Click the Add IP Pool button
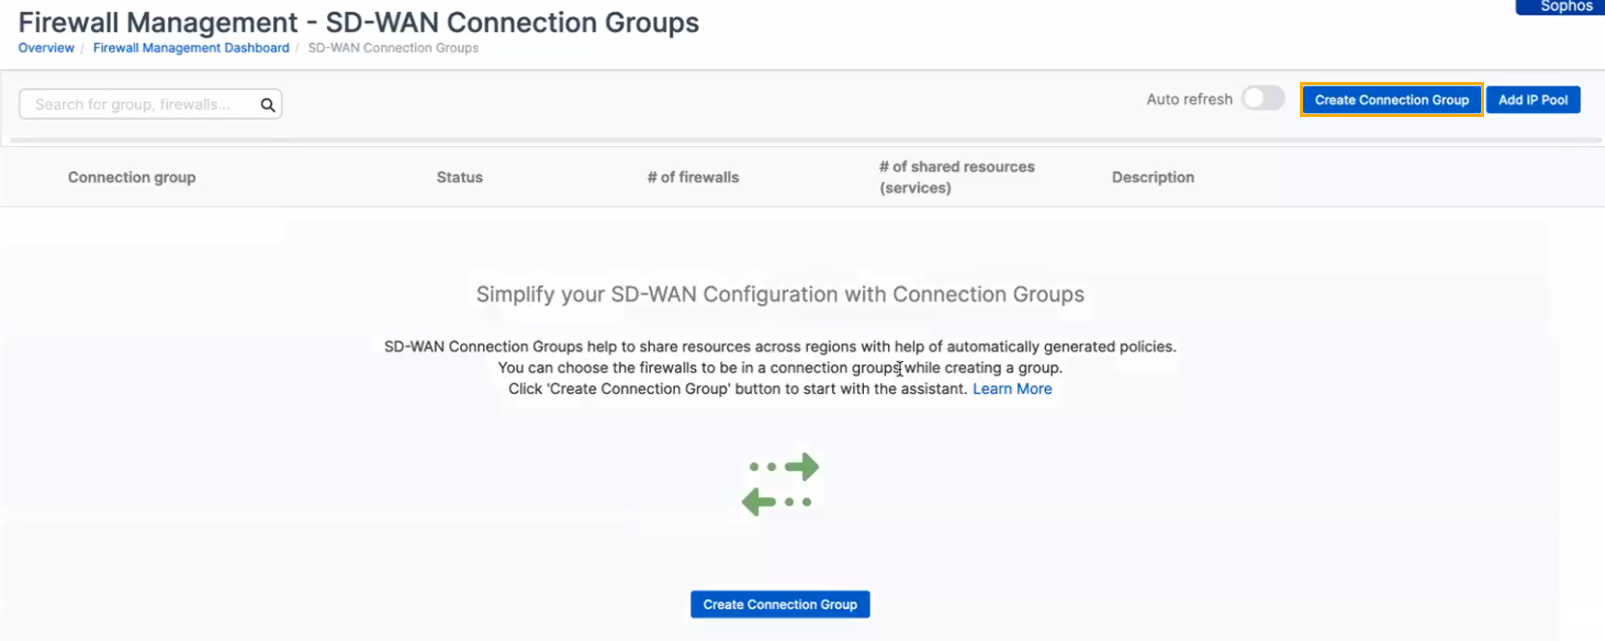This screenshot has width=1605, height=641. [1532, 100]
